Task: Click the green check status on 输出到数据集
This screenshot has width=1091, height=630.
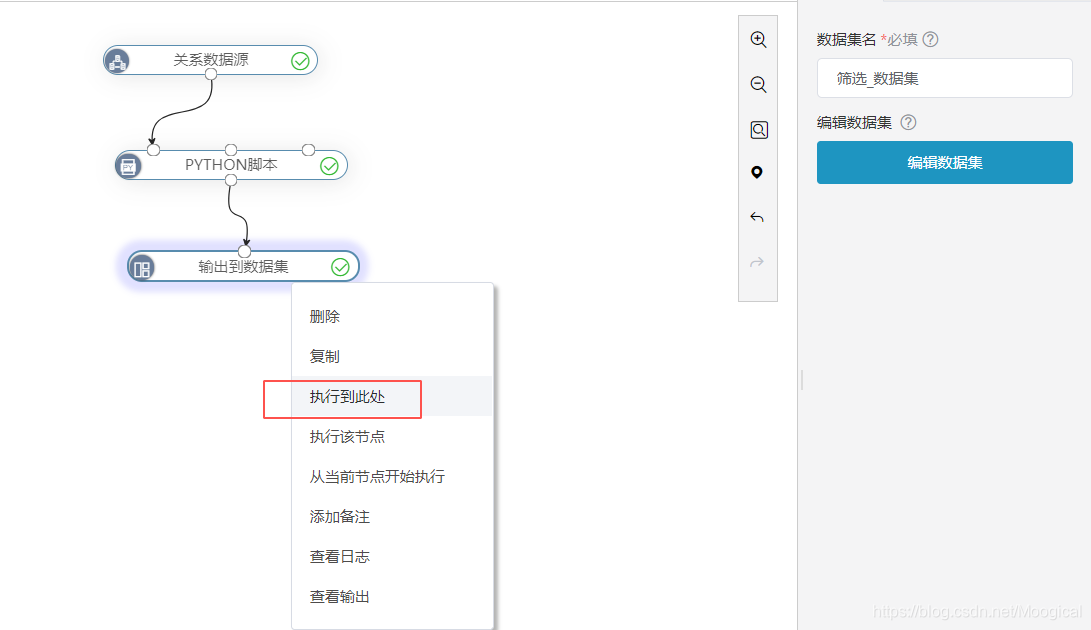Action: pos(340,267)
